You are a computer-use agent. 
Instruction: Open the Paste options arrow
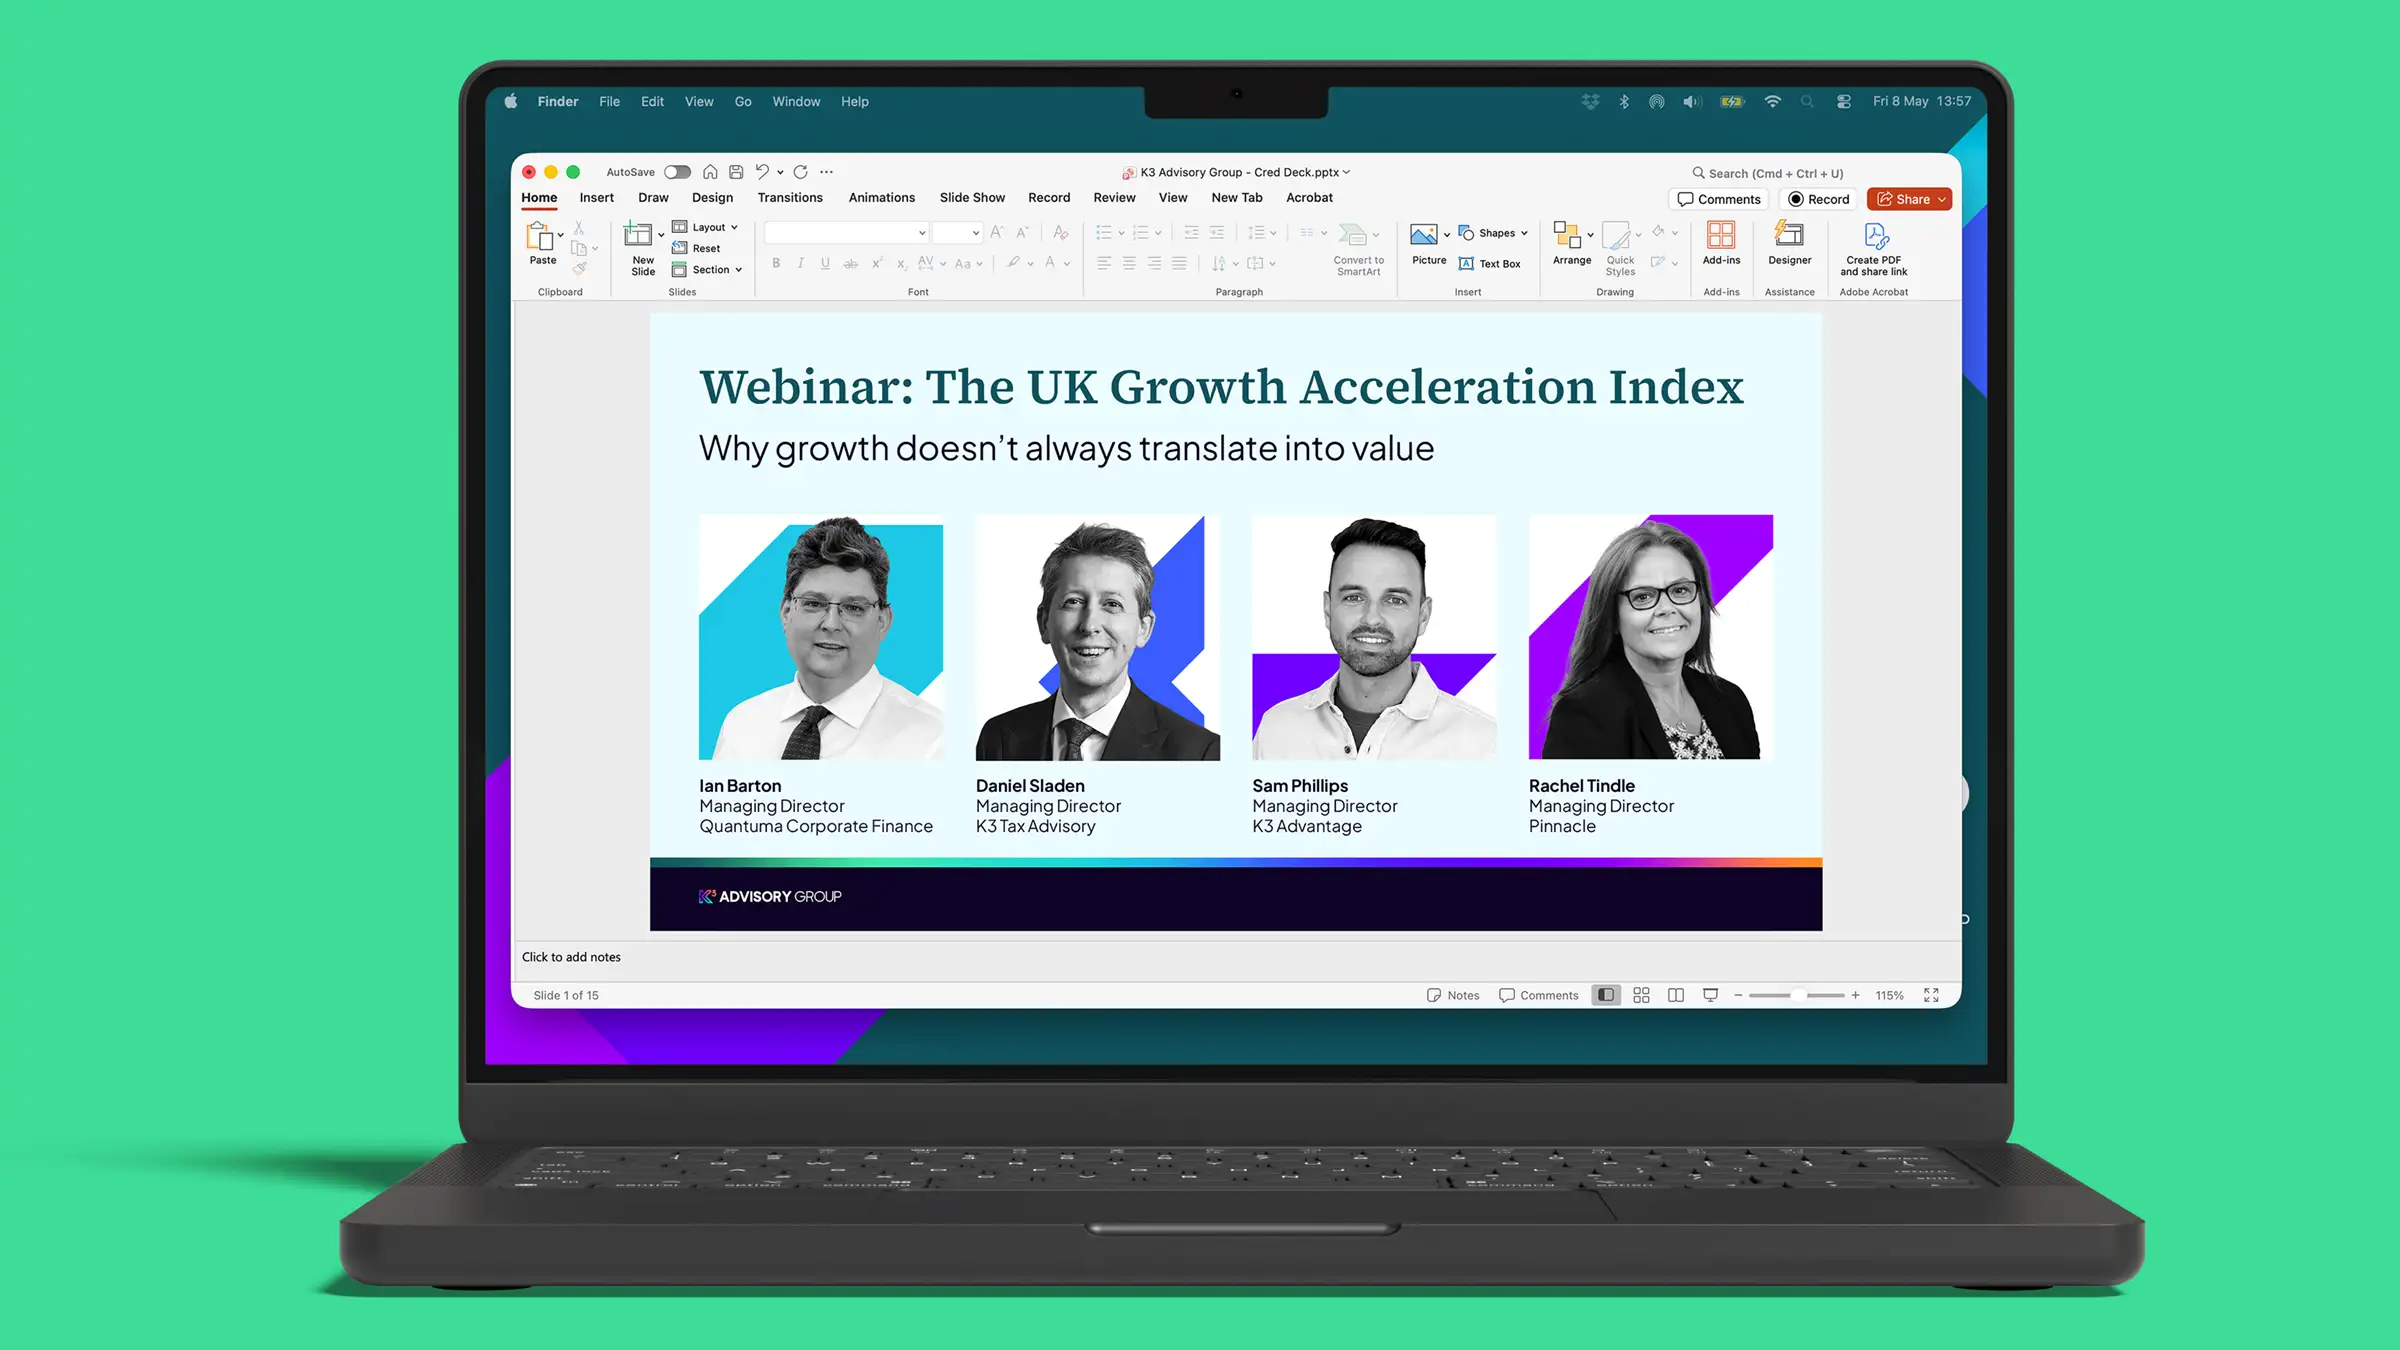pos(561,235)
